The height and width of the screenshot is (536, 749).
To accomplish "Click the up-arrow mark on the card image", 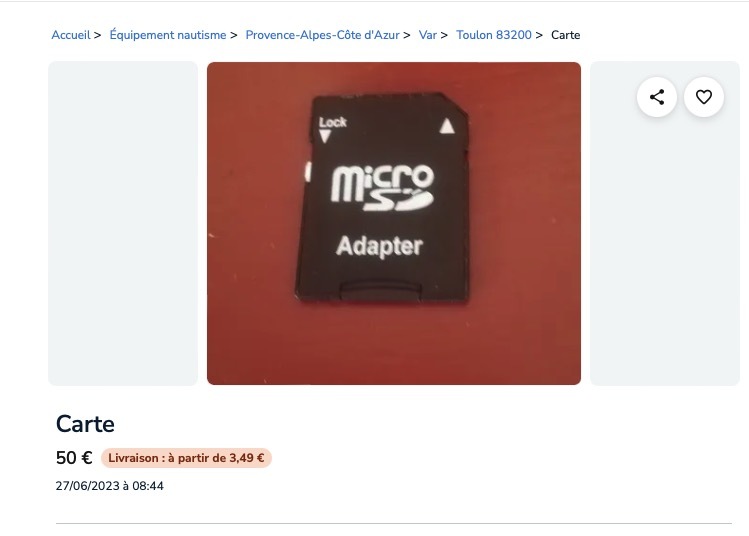I will coord(447,126).
